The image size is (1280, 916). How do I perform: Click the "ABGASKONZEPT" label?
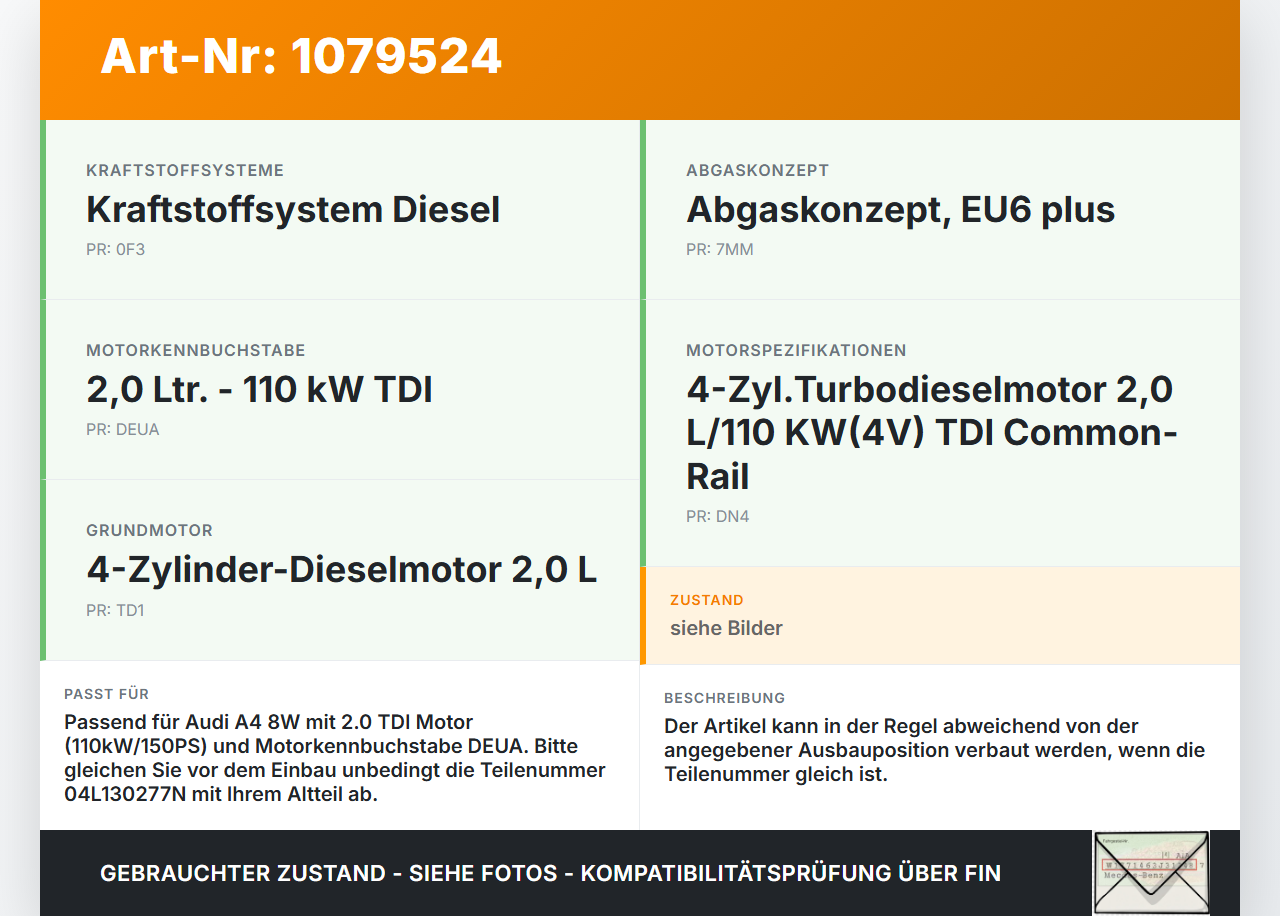tap(757, 171)
